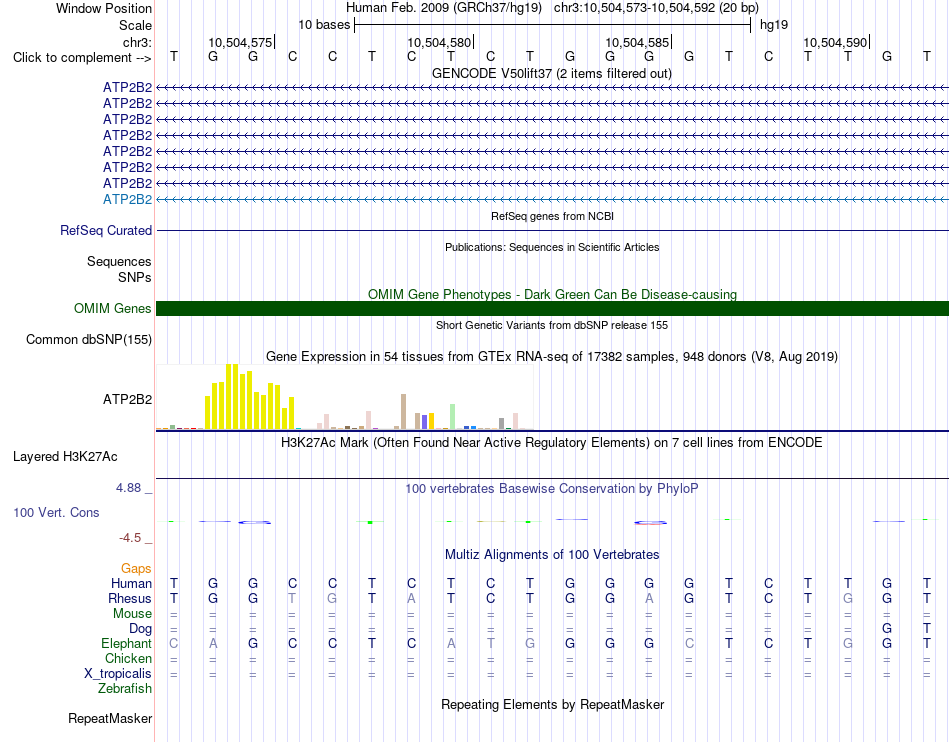Click the Human species label

[131, 583]
